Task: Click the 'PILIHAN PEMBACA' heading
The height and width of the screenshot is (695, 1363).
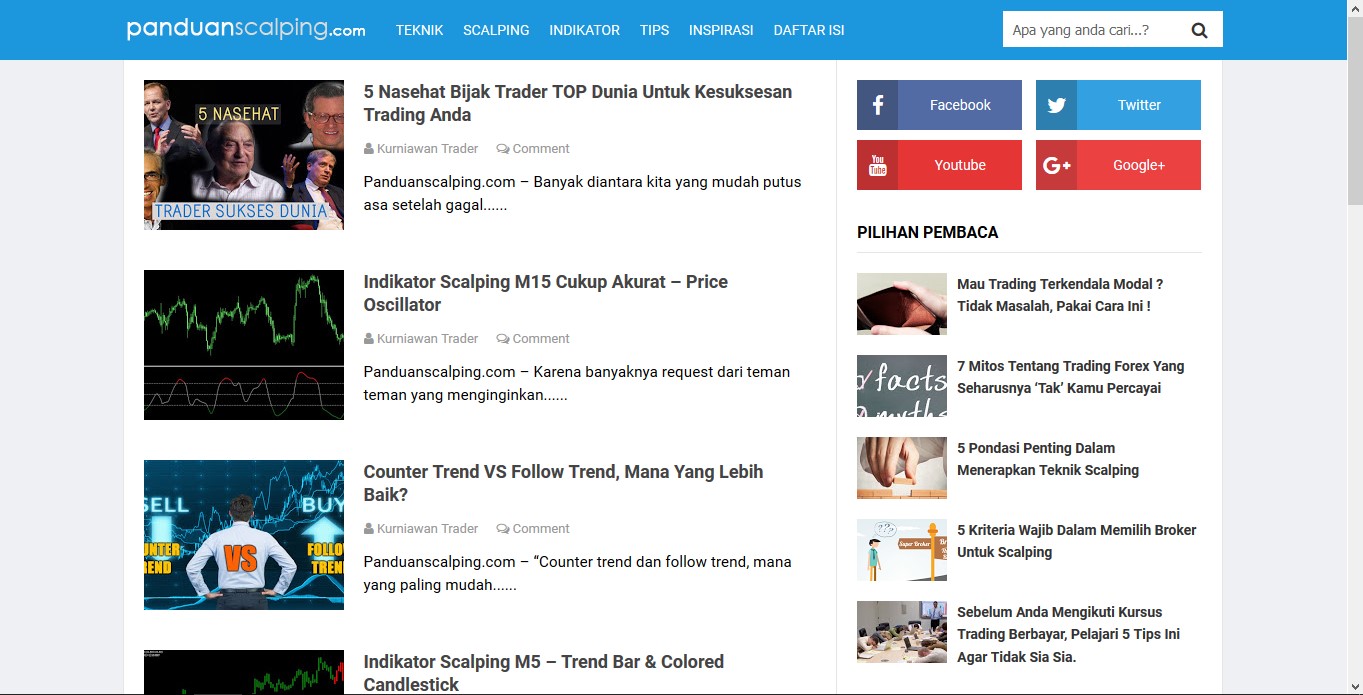Action: [928, 232]
